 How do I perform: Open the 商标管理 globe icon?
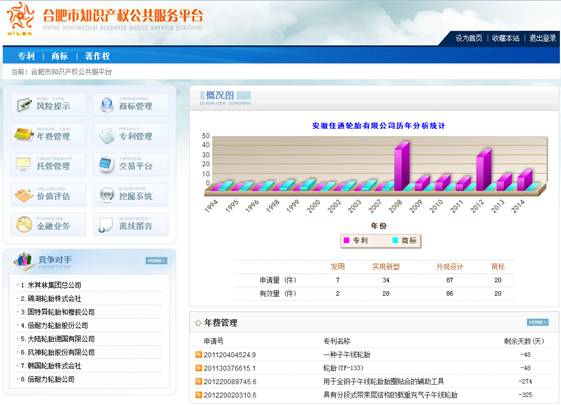[107, 105]
